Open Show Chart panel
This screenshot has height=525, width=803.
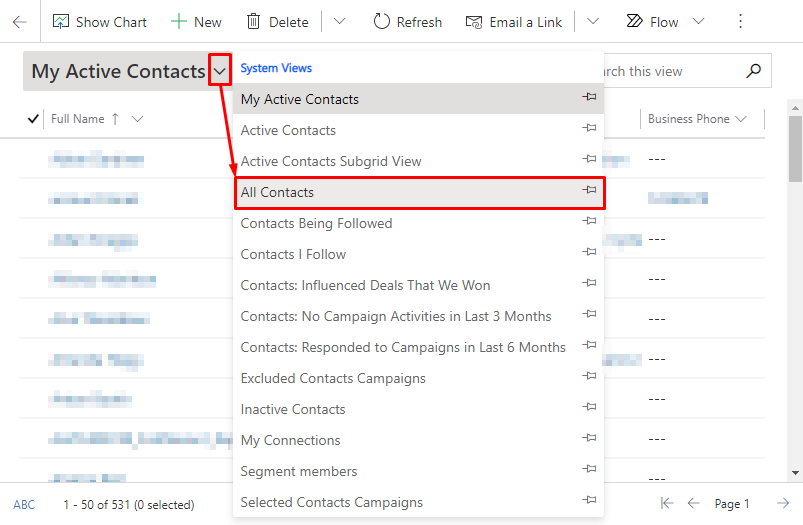100,22
